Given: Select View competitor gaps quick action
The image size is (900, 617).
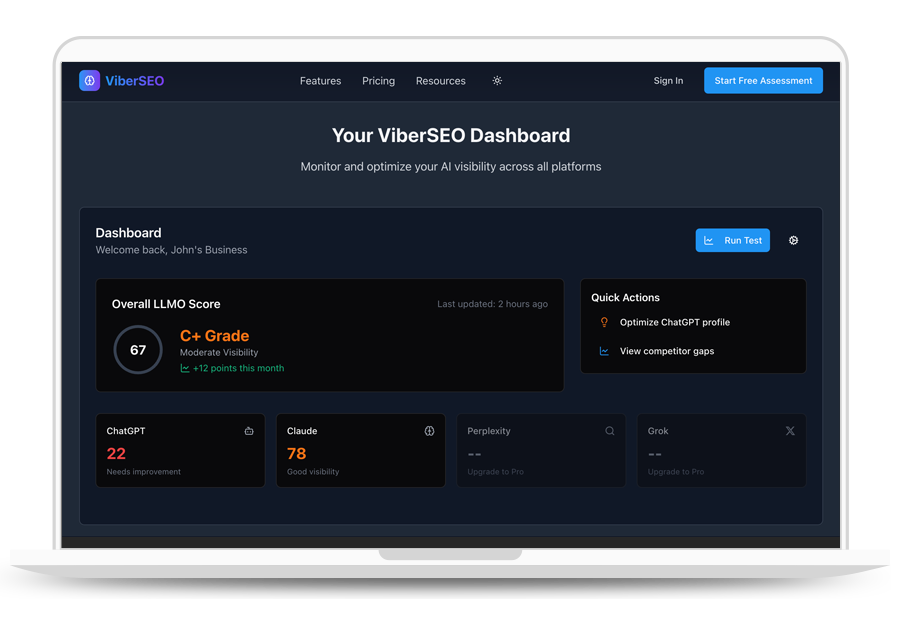Looking at the screenshot, I should [x=657, y=351].
